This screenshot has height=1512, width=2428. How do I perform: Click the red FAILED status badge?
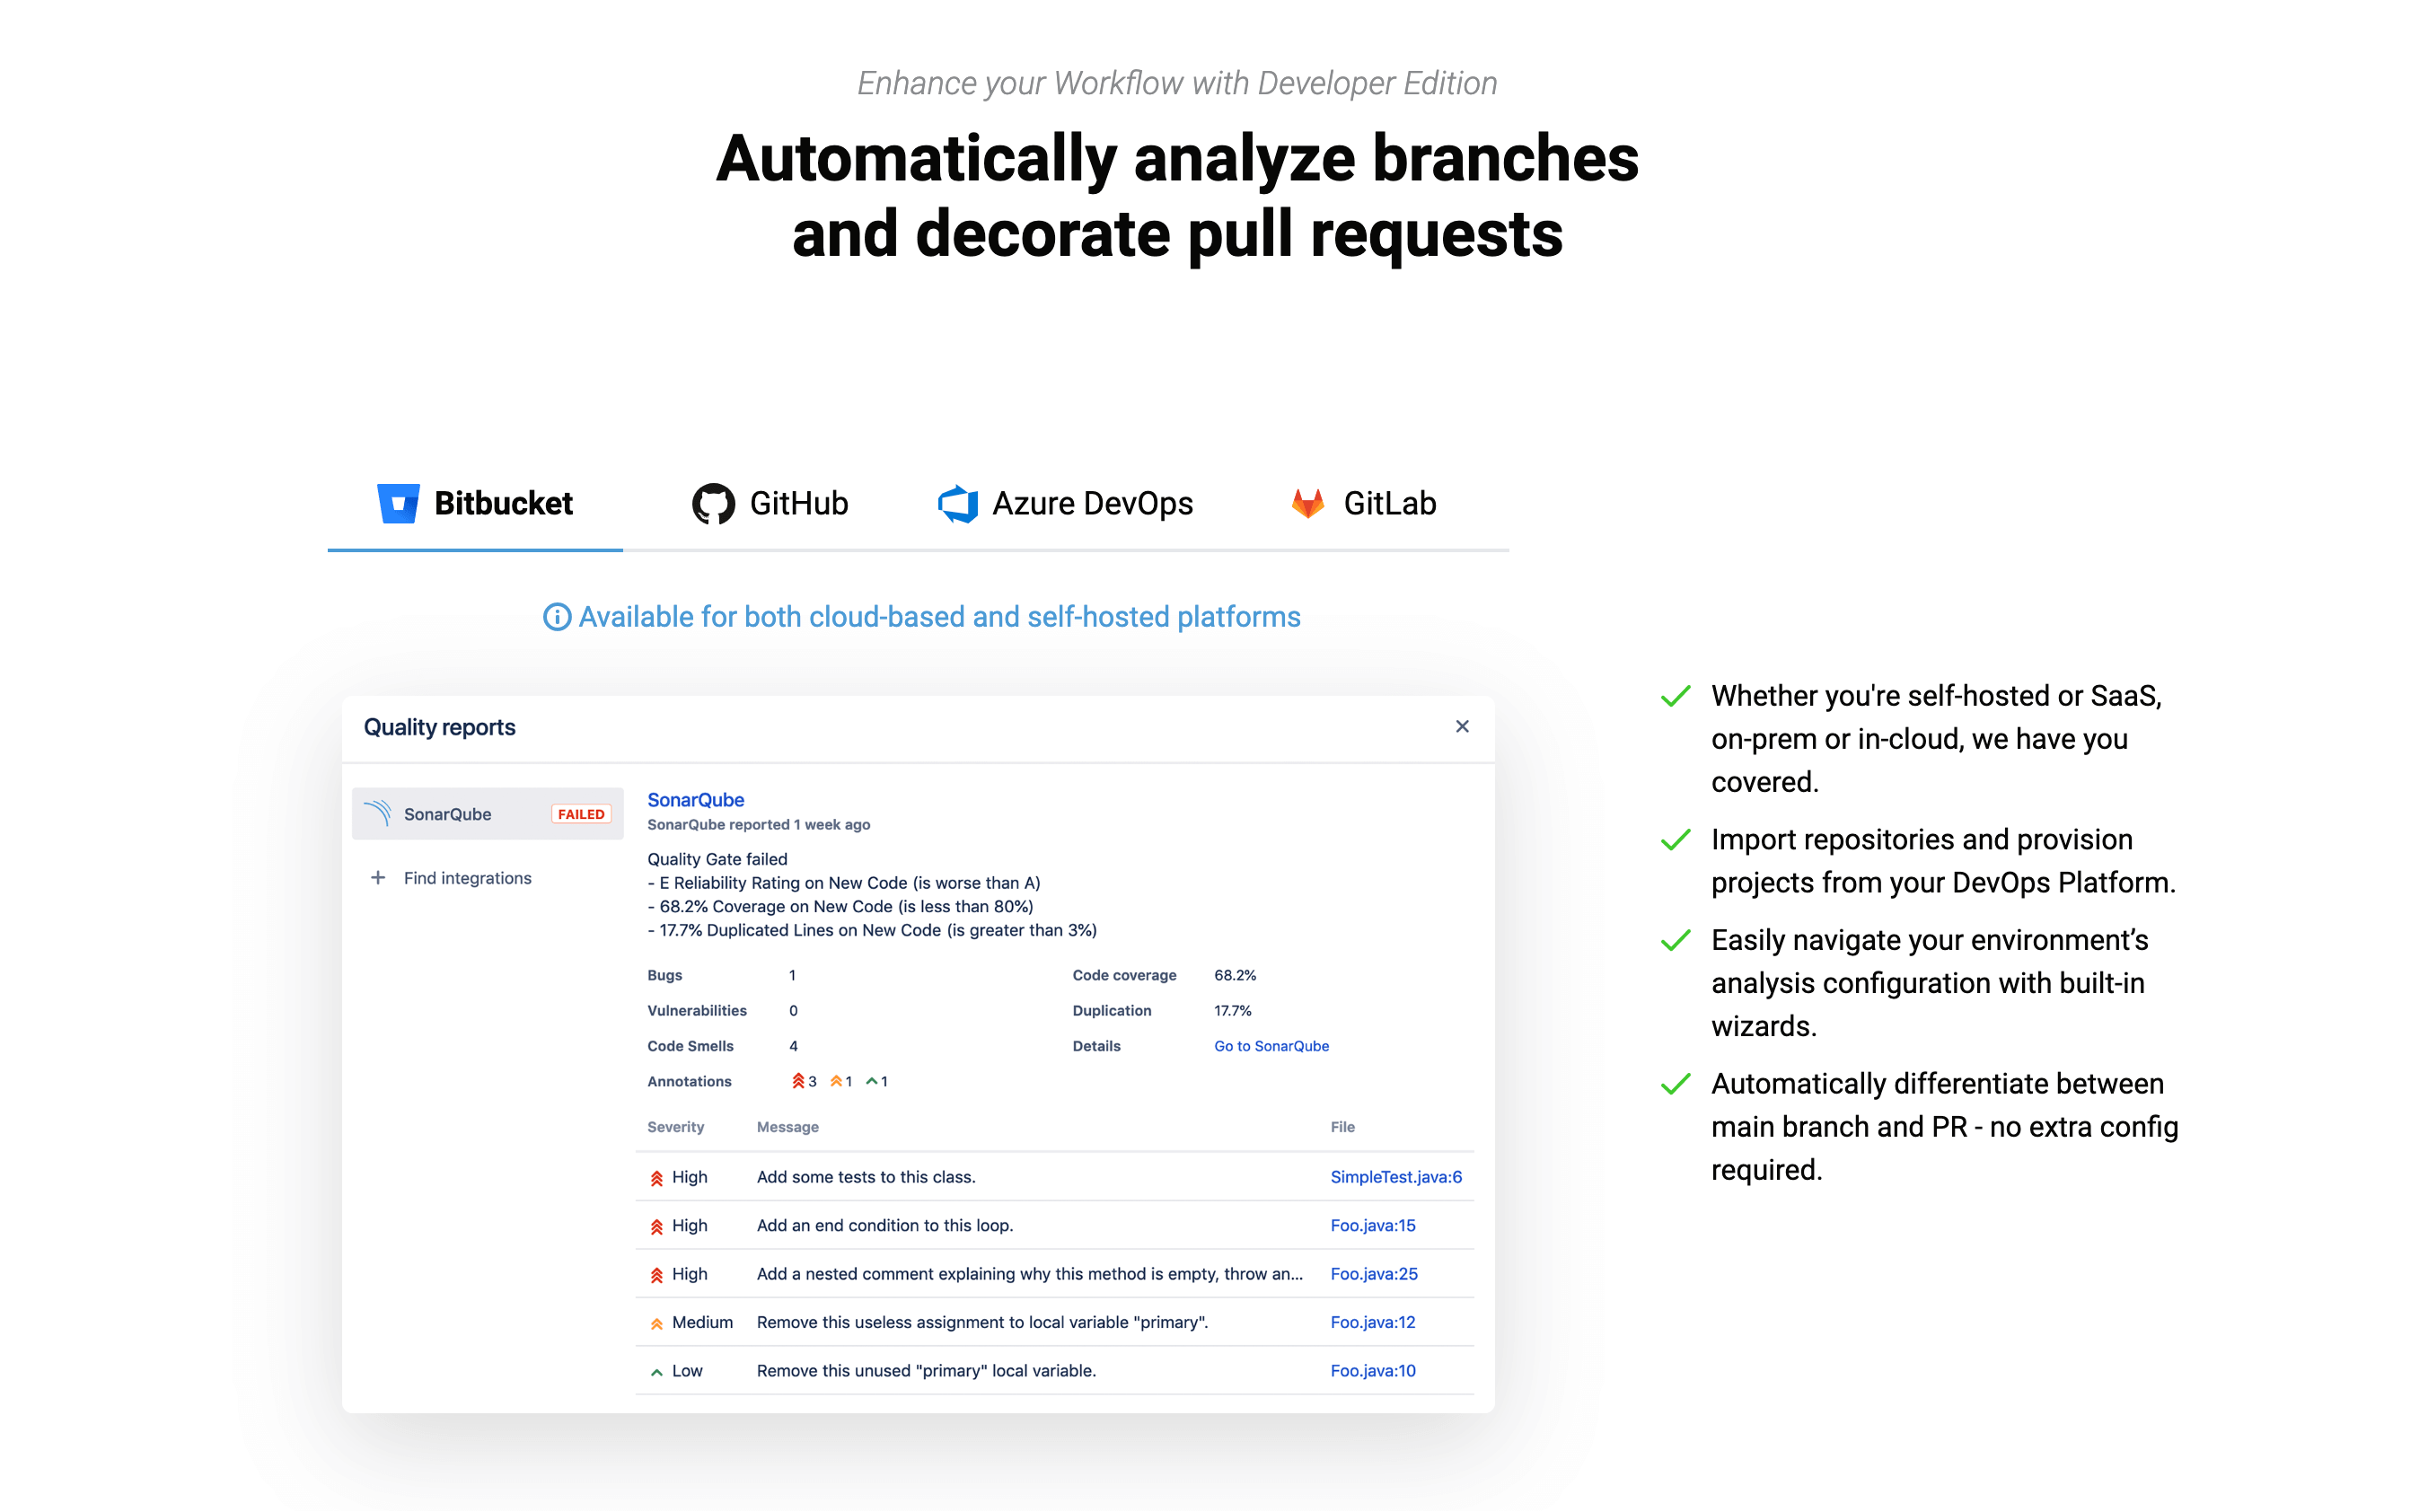pos(581,814)
